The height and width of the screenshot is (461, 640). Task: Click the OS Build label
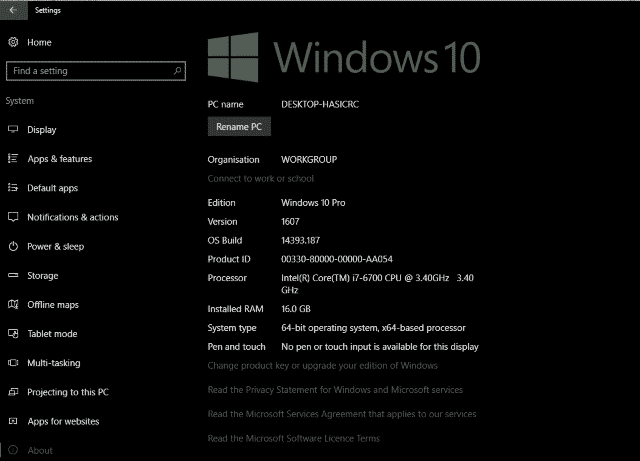click(x=224, y=241)
